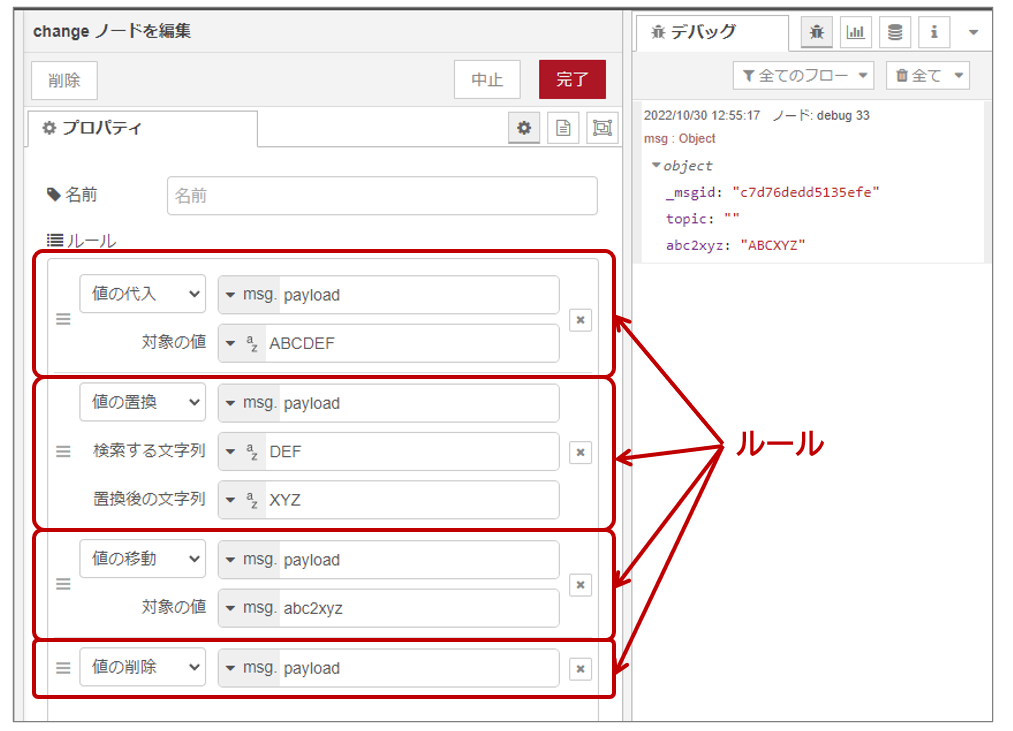
Task: Open the 値の置換 rule type dropdown
Action: [142, 403]
